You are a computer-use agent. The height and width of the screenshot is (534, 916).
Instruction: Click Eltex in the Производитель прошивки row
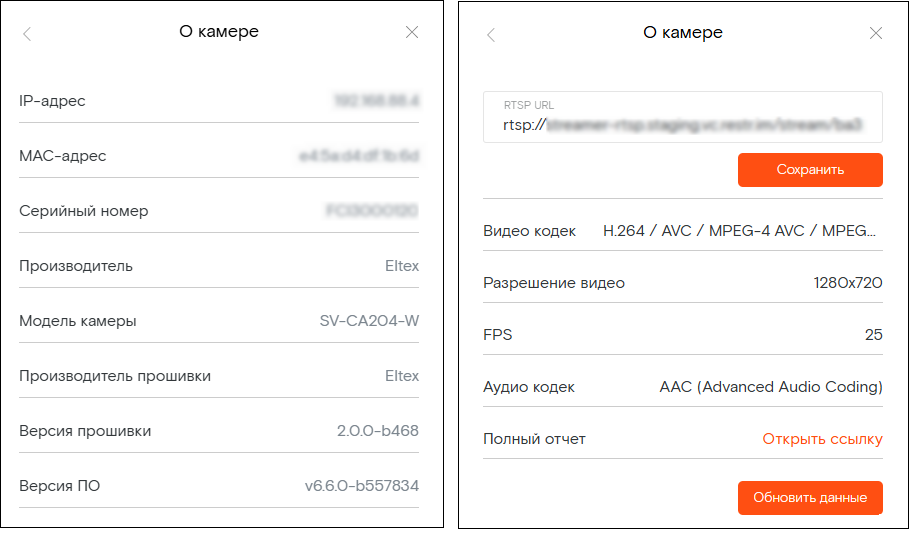(402, 376)
